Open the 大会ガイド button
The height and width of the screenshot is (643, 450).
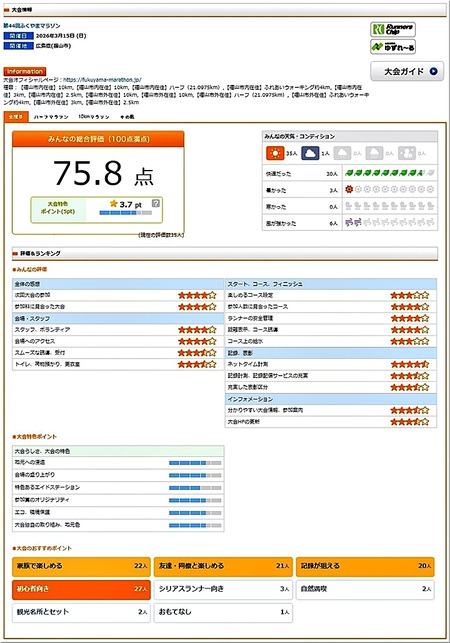coord(407,71)
